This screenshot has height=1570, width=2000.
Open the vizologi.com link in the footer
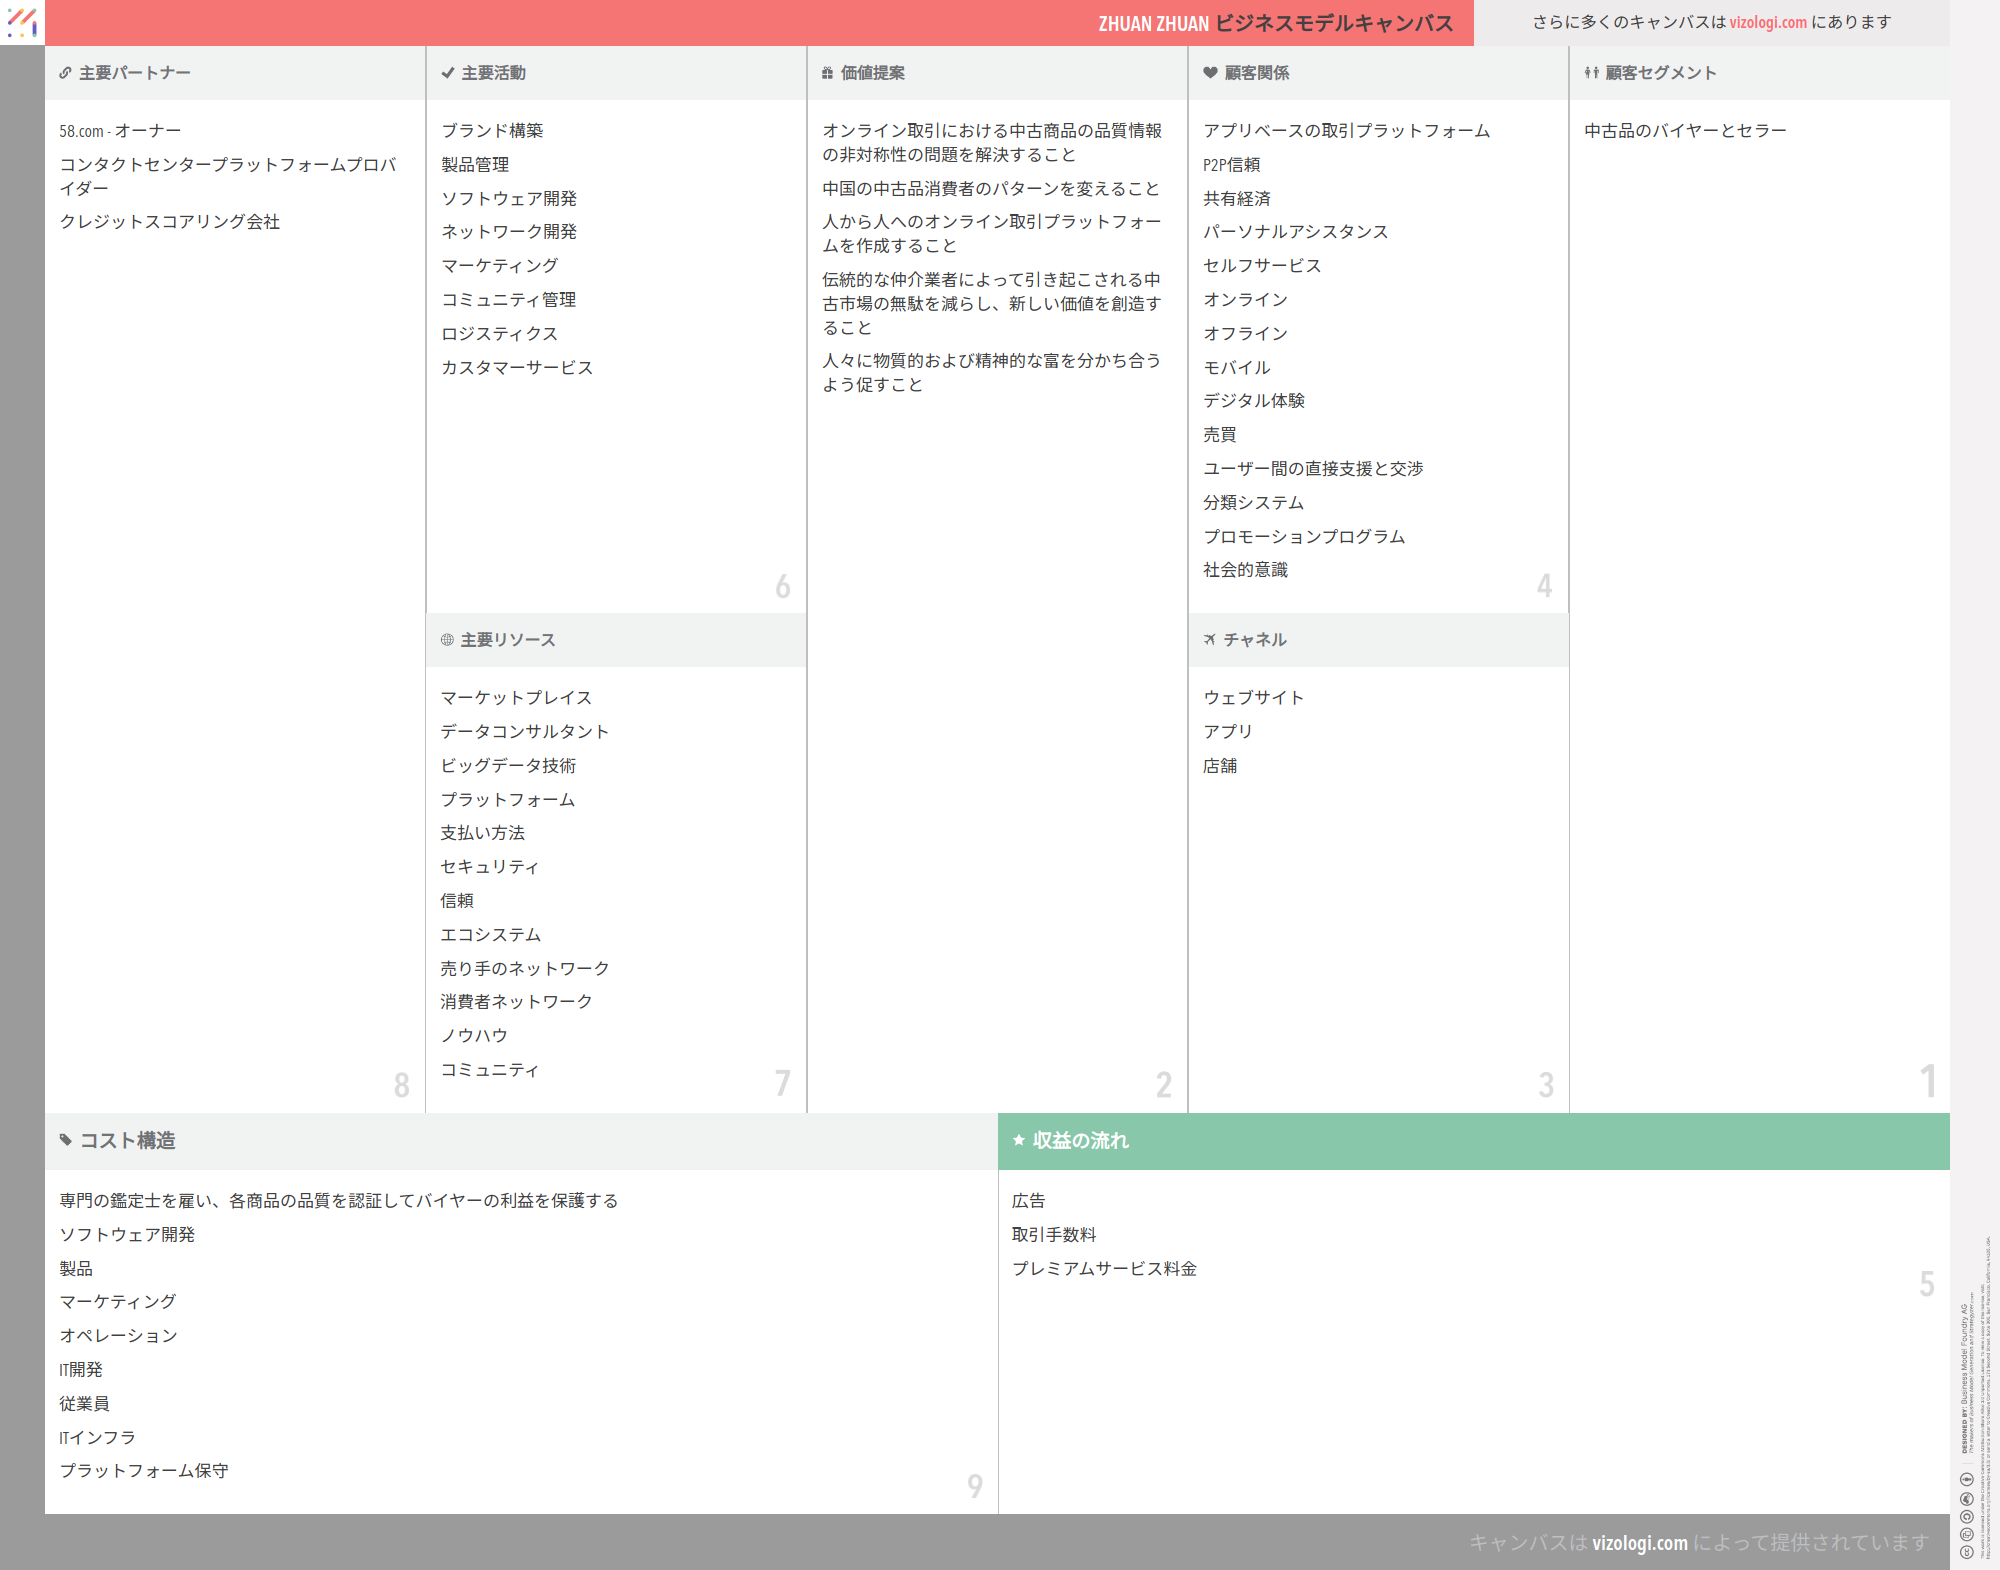(1639, 1543)
